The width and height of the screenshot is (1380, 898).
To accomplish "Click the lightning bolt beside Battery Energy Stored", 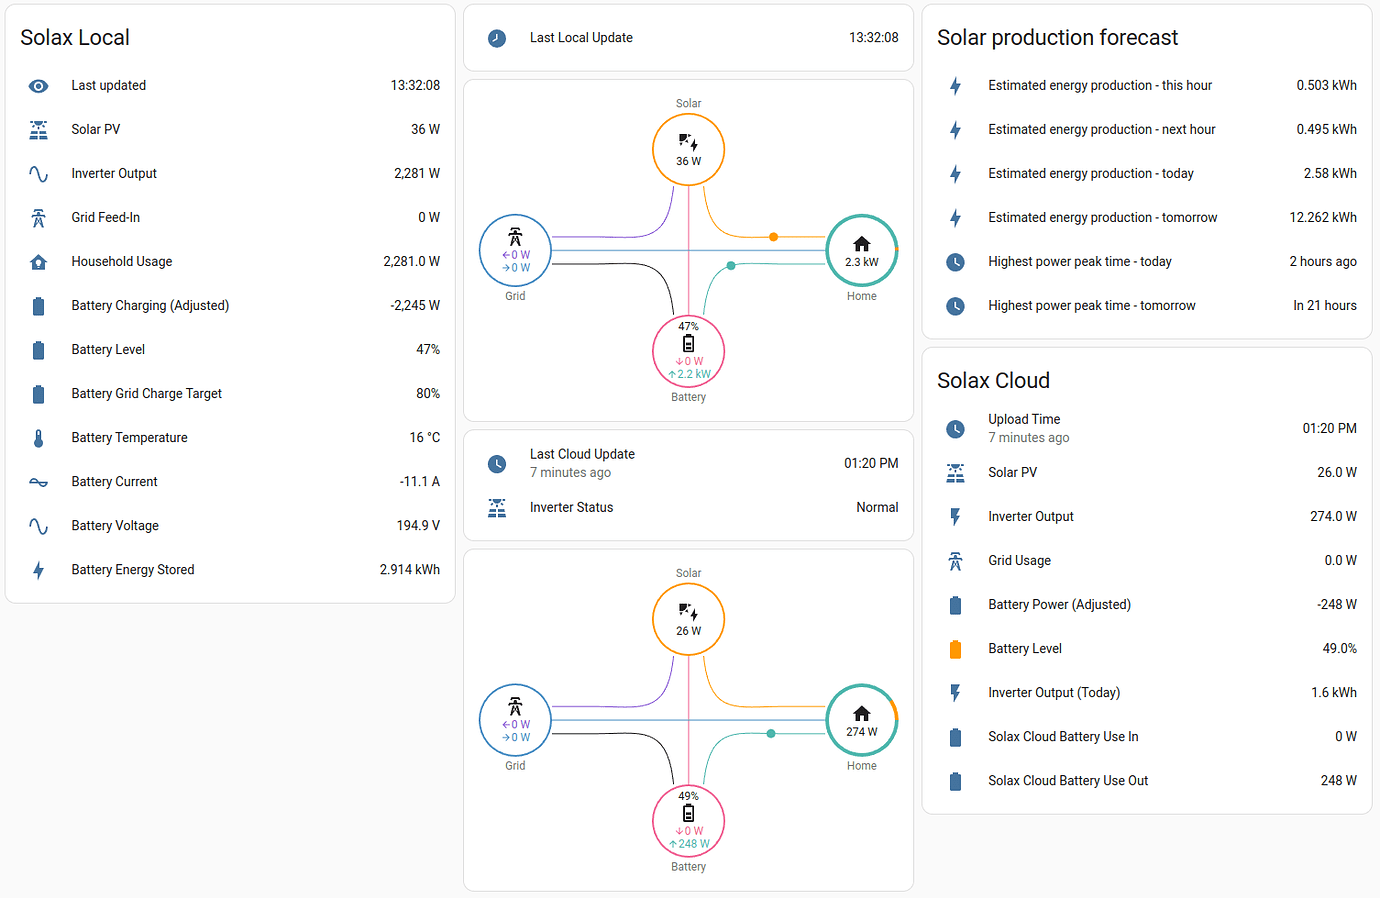I will (x=38, y=569).
